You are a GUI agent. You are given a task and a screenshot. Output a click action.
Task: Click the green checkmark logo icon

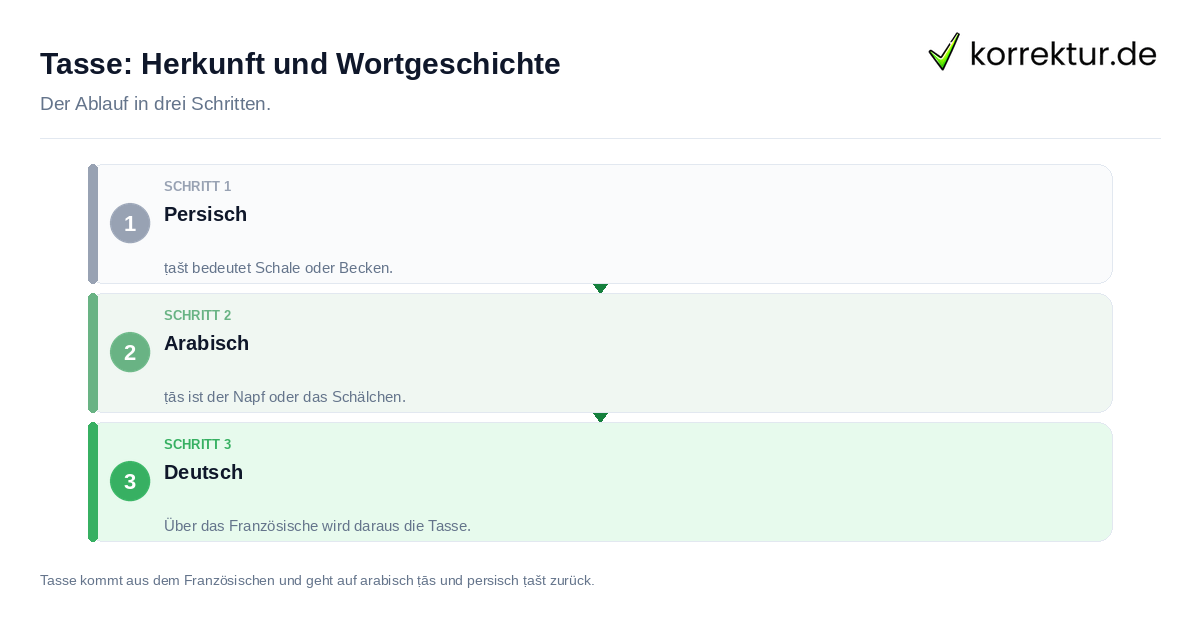pos(944,51)
